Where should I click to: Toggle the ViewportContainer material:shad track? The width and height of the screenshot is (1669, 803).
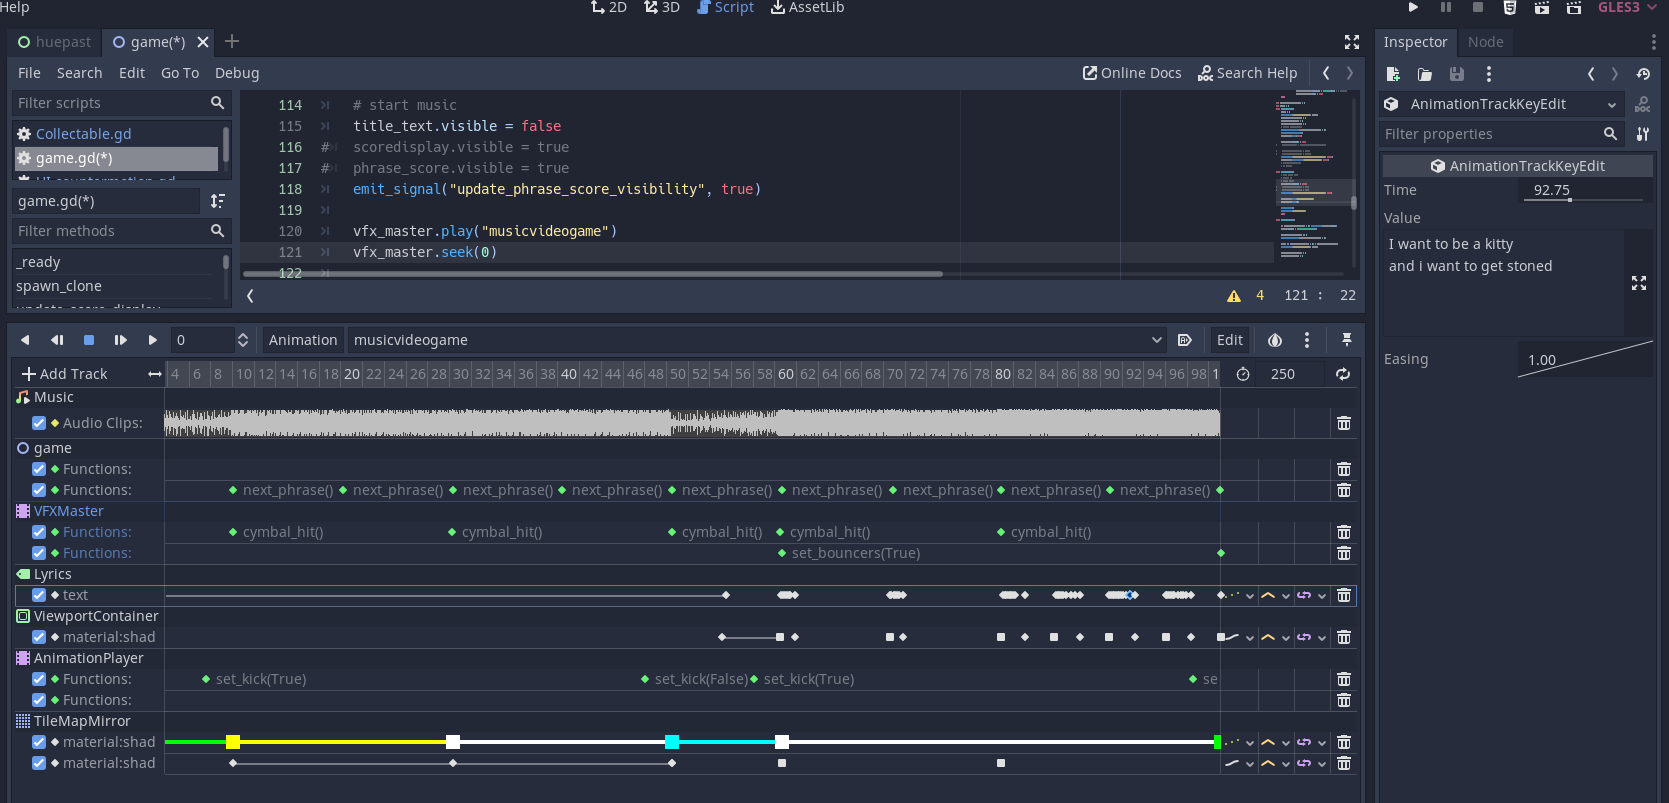[x=39, y=637]
